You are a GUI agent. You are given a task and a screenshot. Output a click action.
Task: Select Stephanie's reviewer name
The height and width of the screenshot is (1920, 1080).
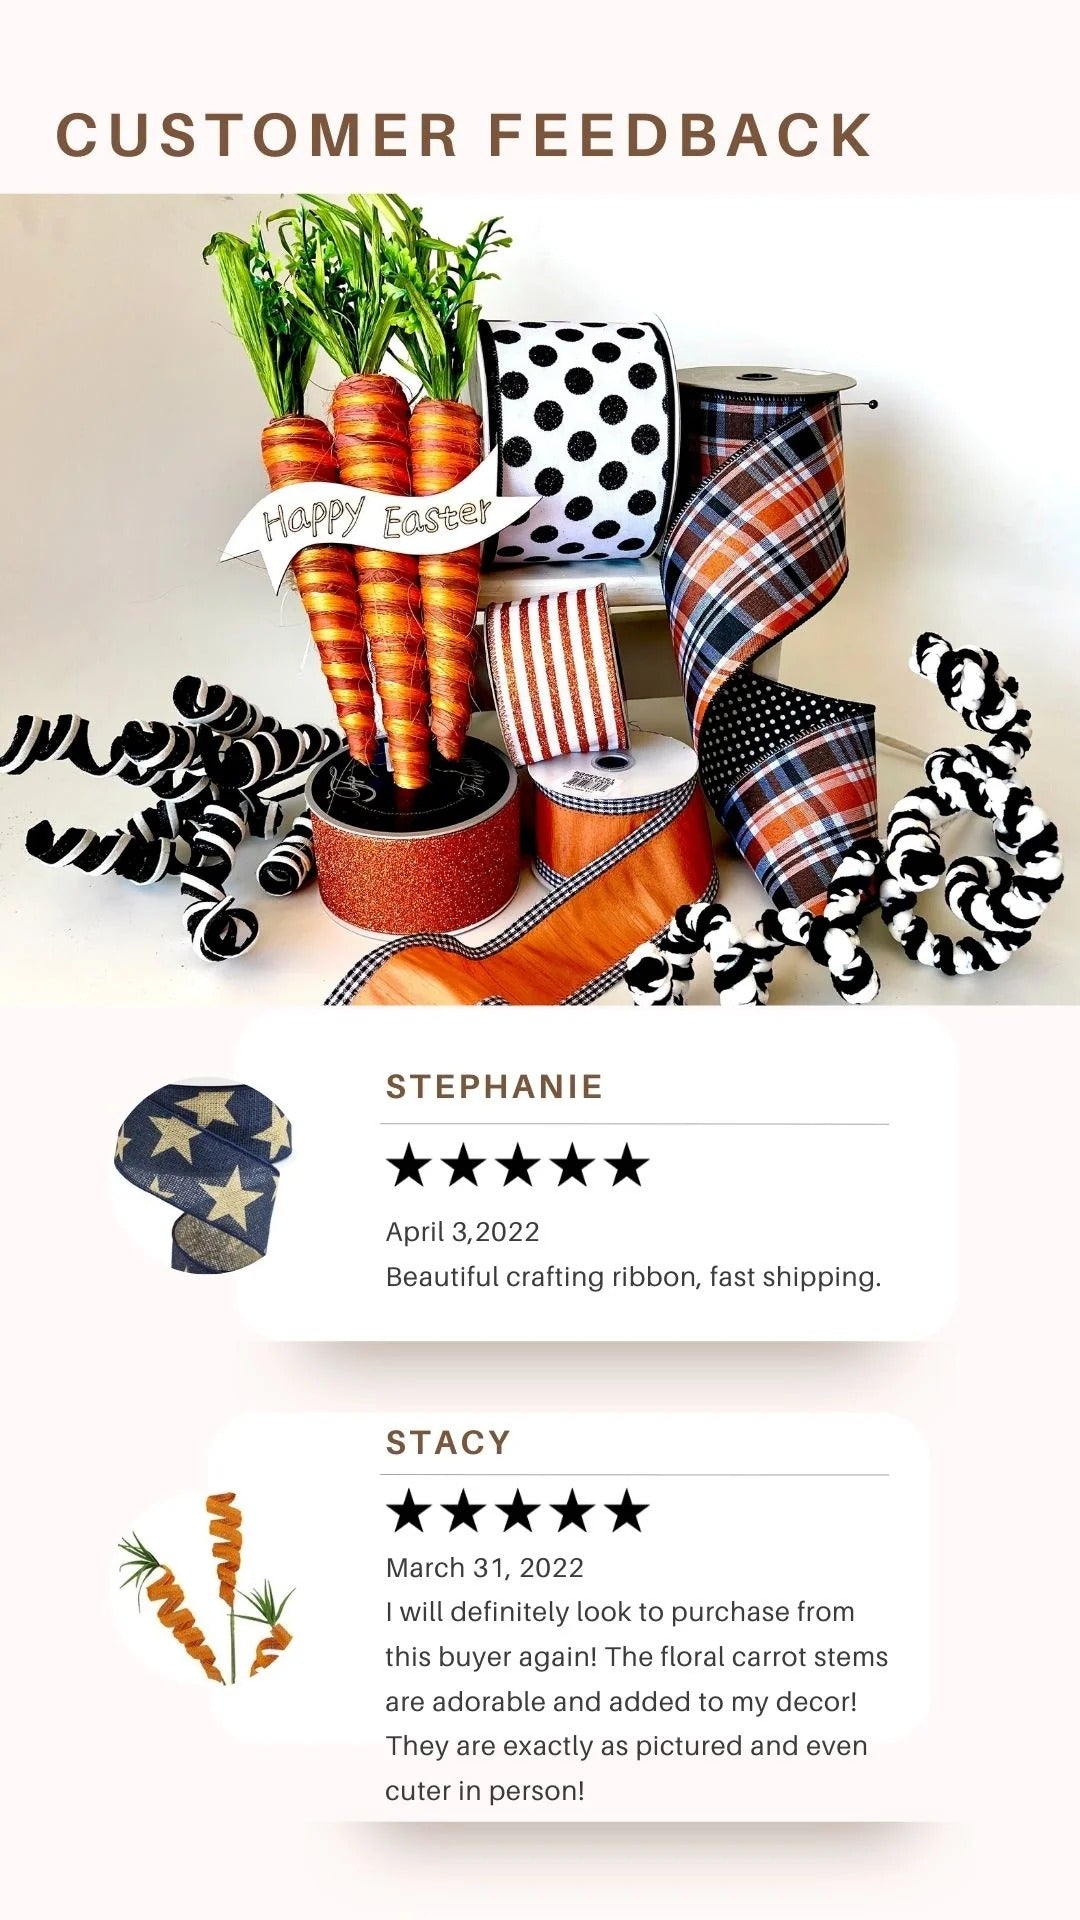pyautogui.click(x=494, y=1087)
